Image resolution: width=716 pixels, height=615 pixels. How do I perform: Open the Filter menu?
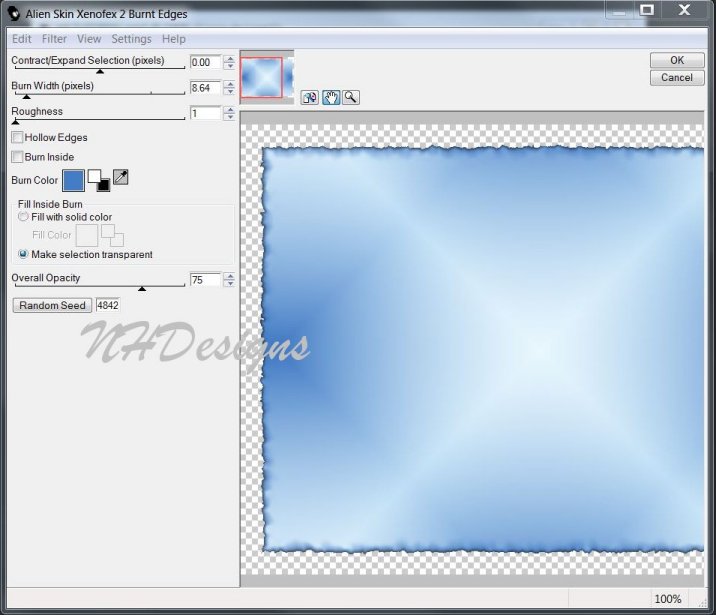pyautogui.click(x=54, y=39)
